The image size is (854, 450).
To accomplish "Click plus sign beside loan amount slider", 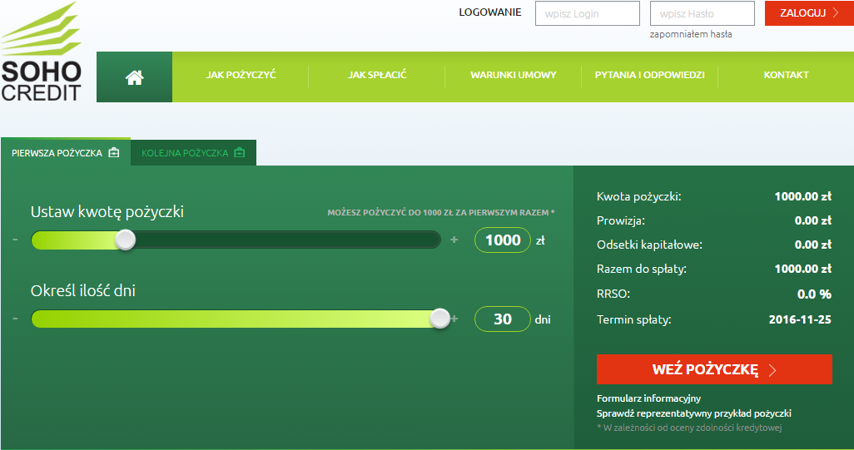I will point(454,240).
